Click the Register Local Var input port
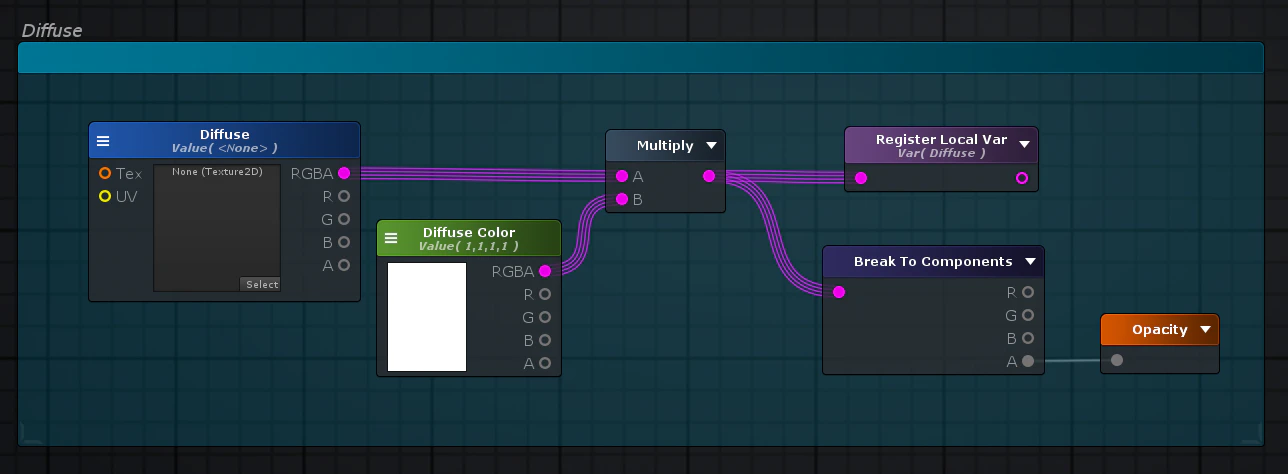 (x=861, y=179)
